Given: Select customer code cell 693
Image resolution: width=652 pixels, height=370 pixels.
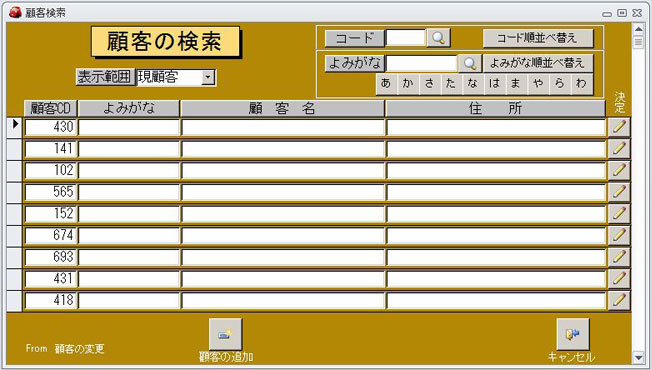Looking at the screenshot, I should tap(51, 257).
